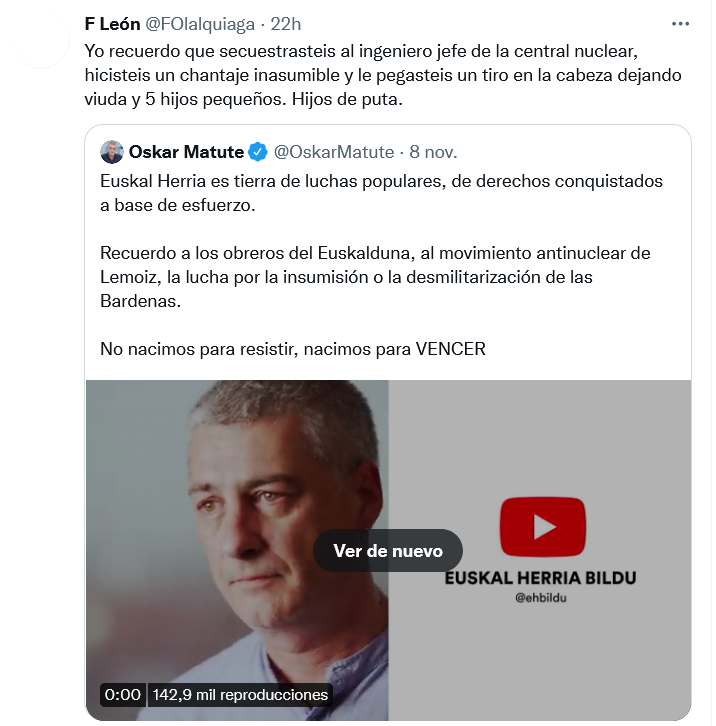Click the @ehbildu handle in video
The width and height of the screenshot is (716, 726).
541,598
